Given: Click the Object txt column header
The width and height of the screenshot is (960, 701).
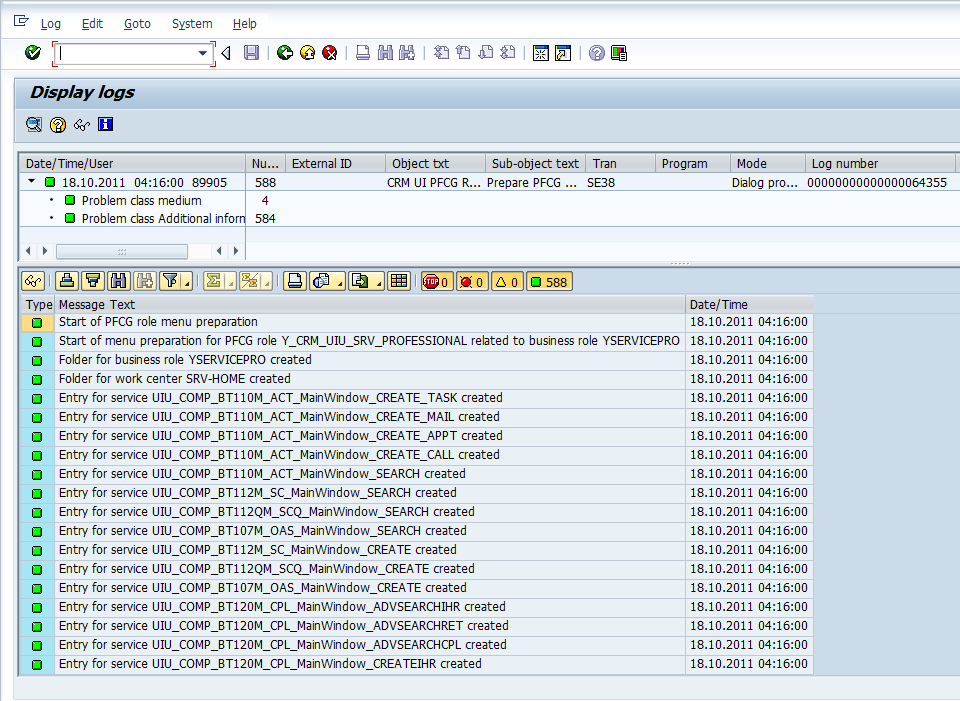Looking at the screenshot, I should pos(435,163).
